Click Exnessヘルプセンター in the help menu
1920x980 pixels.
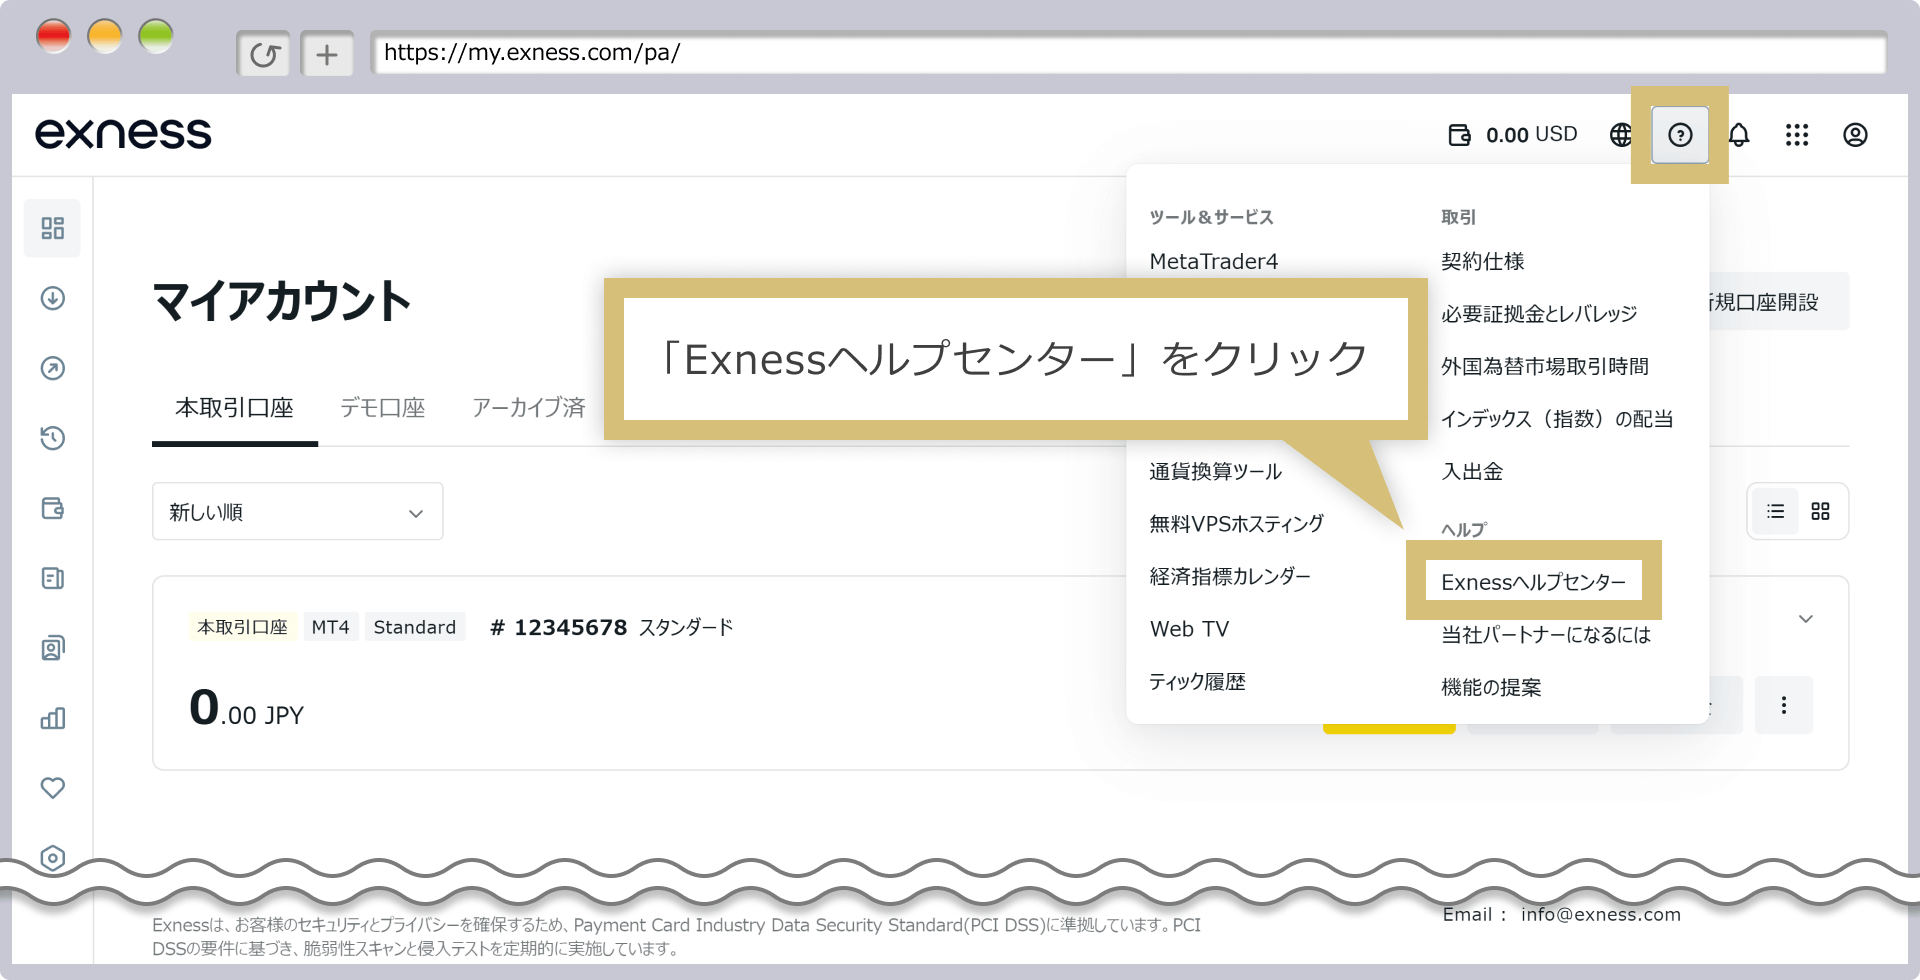(x=1534, y=582)
